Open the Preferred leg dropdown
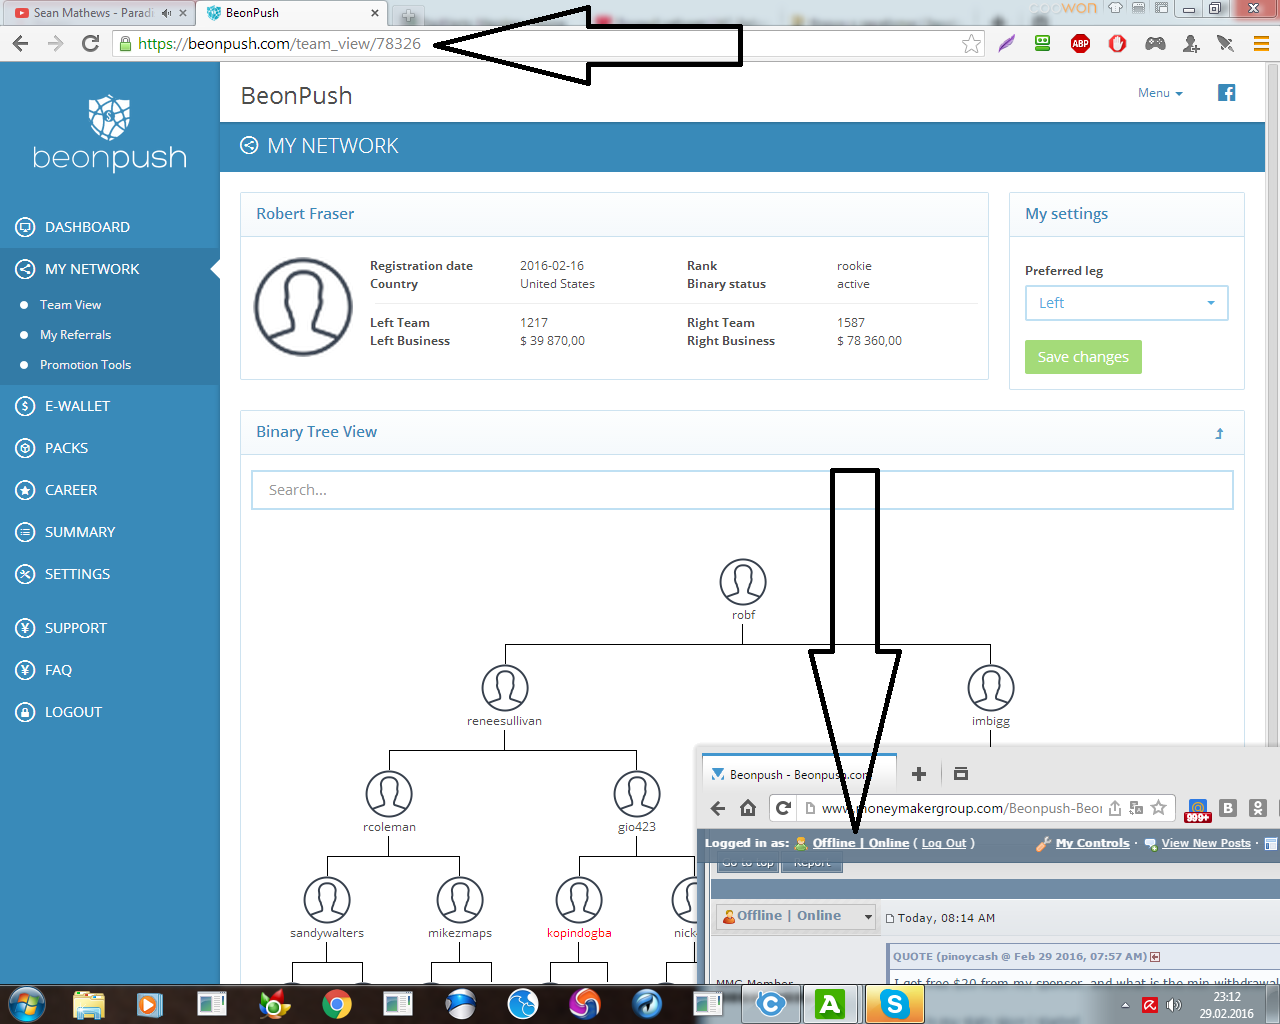Screen dimensions: 1280x1024 pos(1126,303)
